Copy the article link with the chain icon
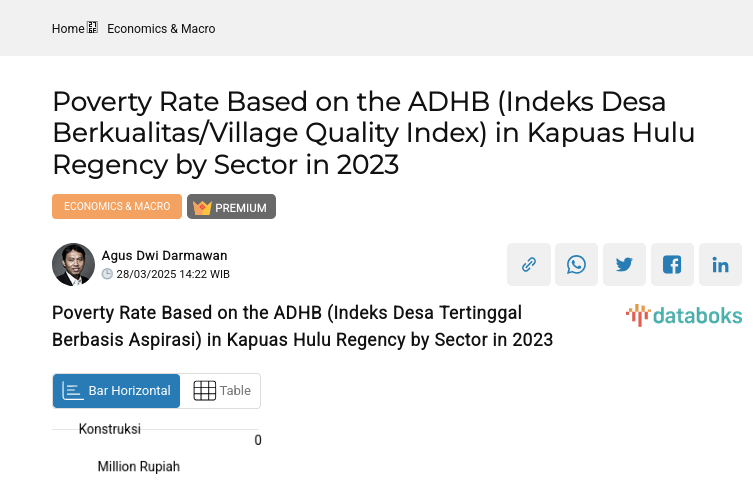 tap(529, 265)
